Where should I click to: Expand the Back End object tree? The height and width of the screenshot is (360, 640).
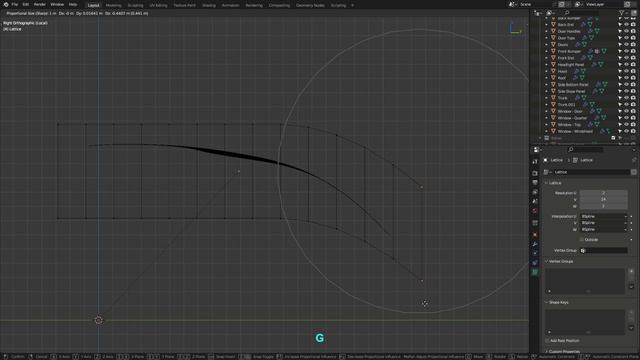547,24
